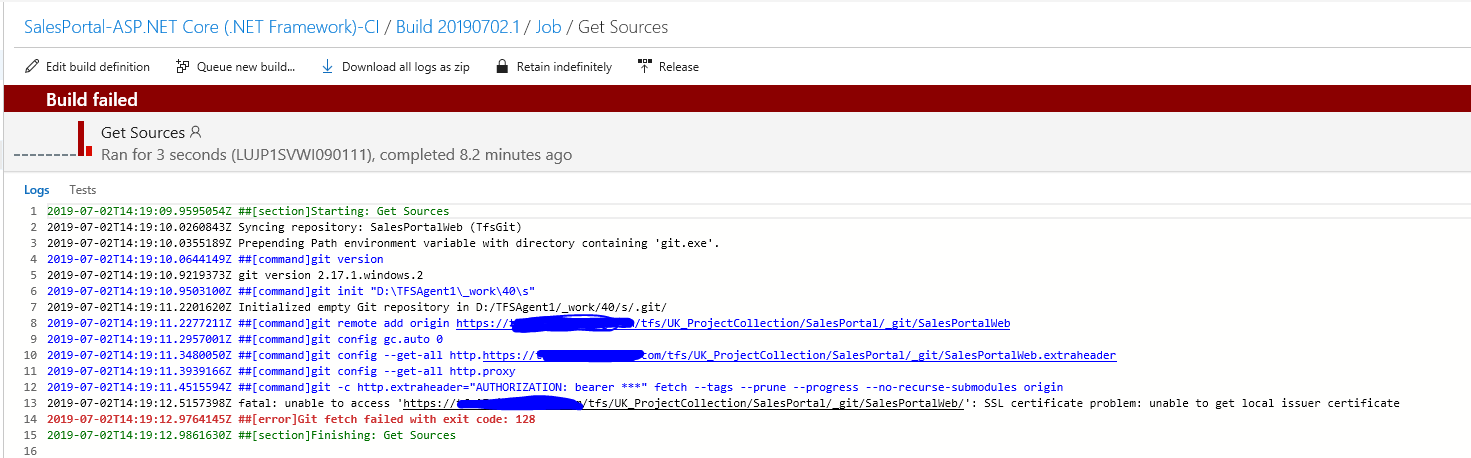Click the Queue new build icon
The width and height of the screenshot is (1471, 458).
(x=182, y=67)
